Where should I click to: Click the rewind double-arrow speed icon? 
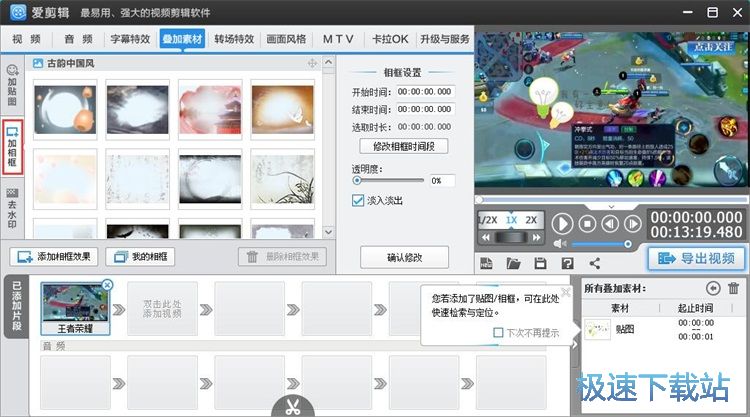tap(486, 237)
